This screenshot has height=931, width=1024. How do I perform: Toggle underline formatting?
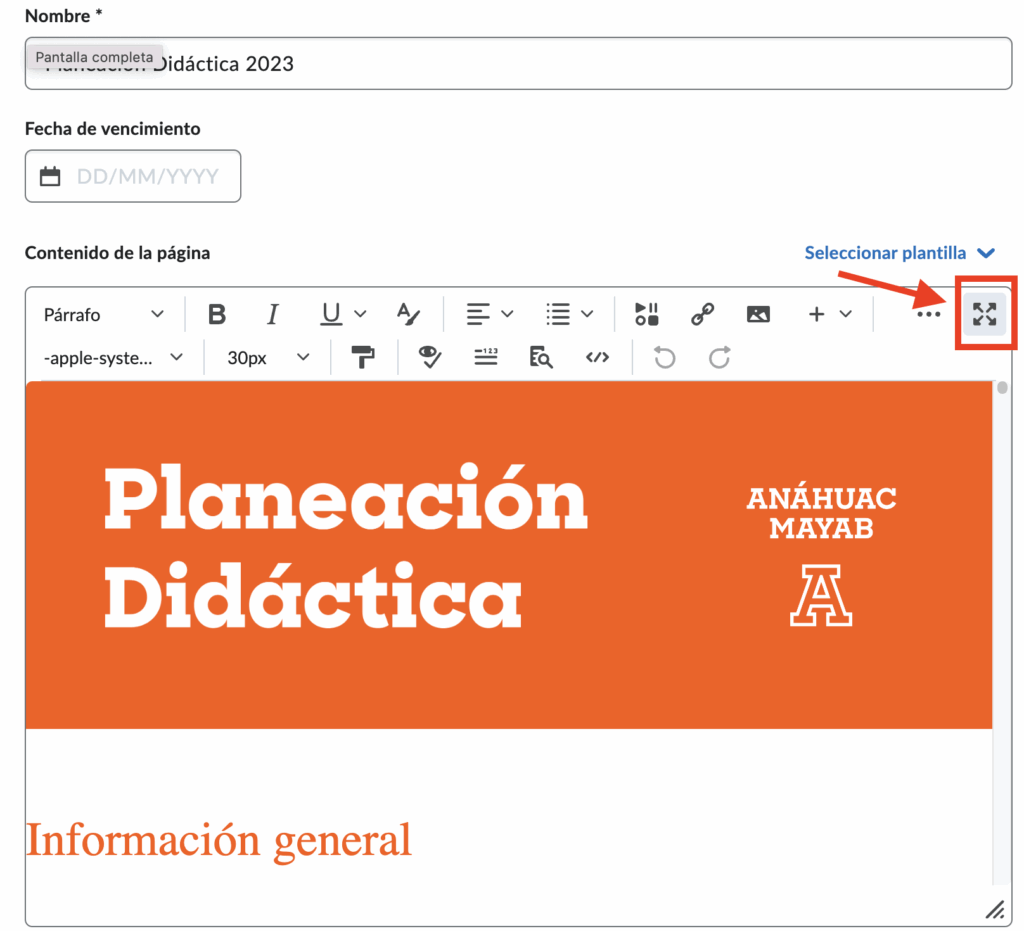pos(331,314)
